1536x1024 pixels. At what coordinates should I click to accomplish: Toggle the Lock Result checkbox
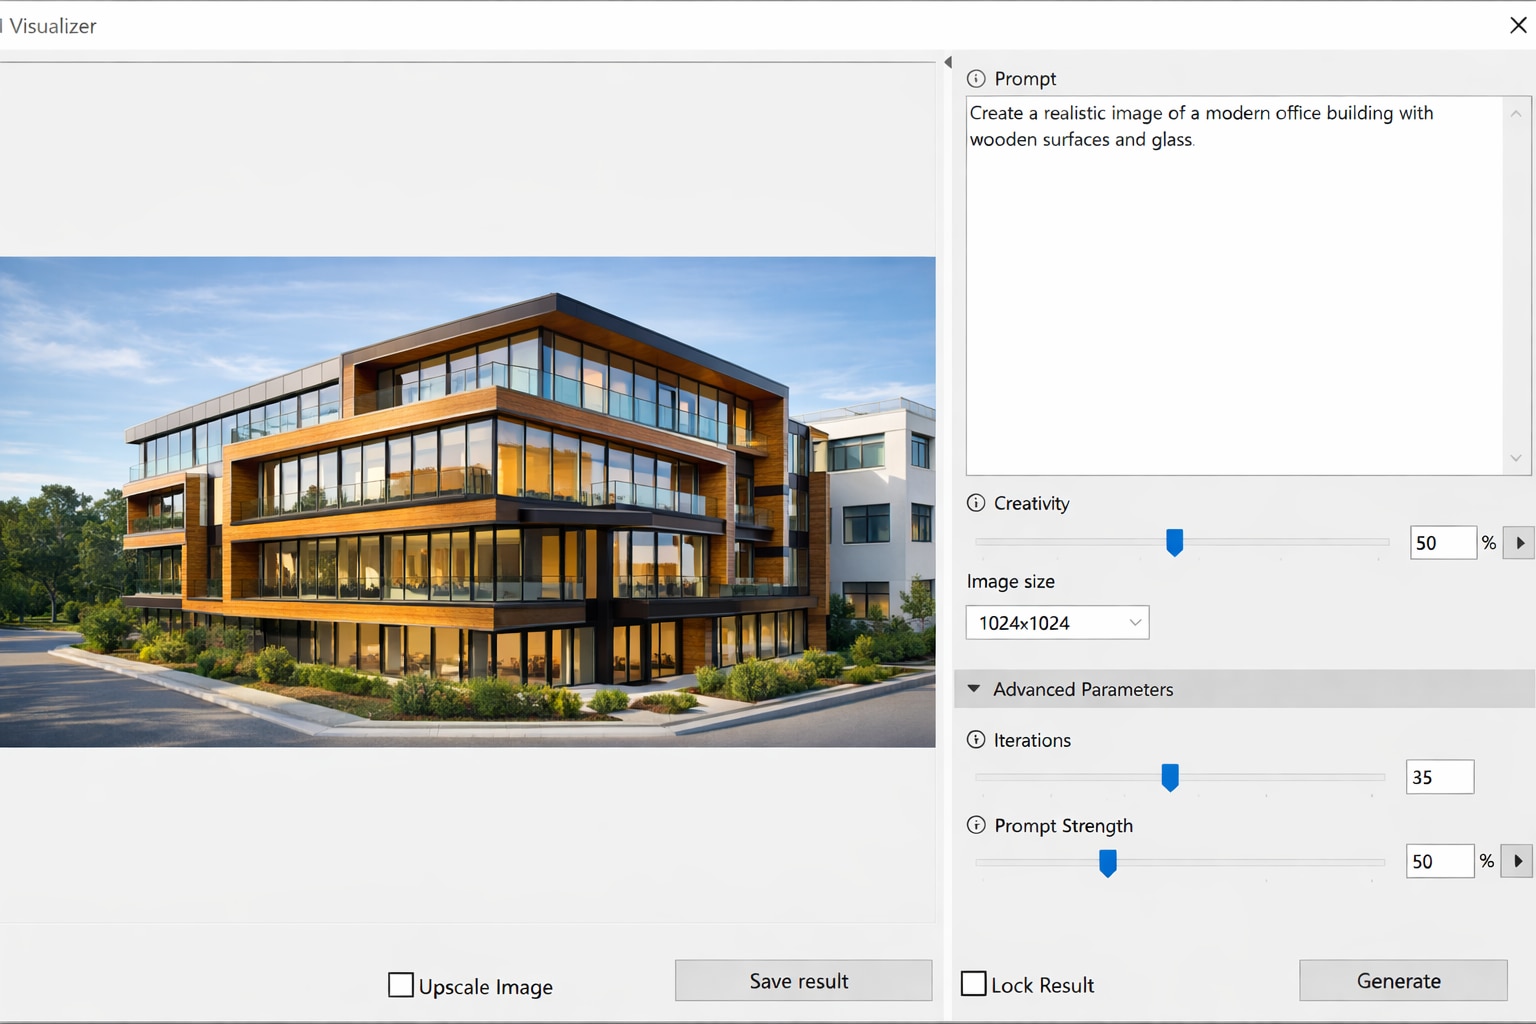tap(974, 984)
